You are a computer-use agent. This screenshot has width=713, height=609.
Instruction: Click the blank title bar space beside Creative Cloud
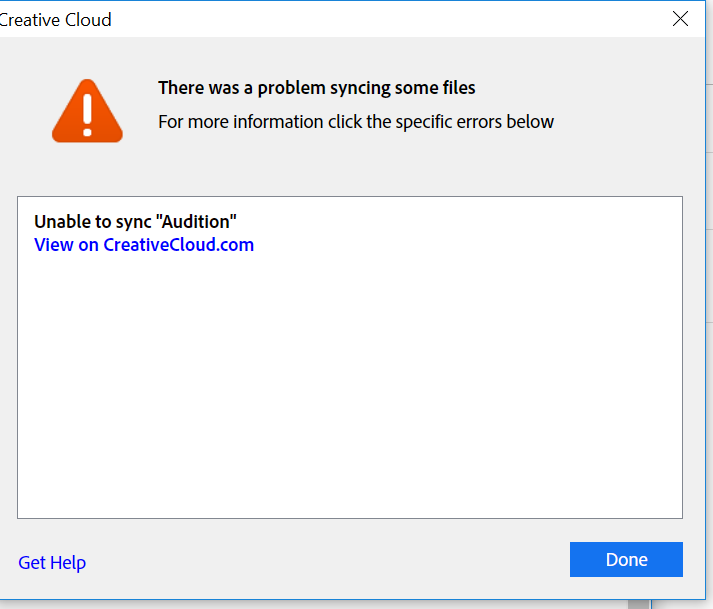[391, 19]
